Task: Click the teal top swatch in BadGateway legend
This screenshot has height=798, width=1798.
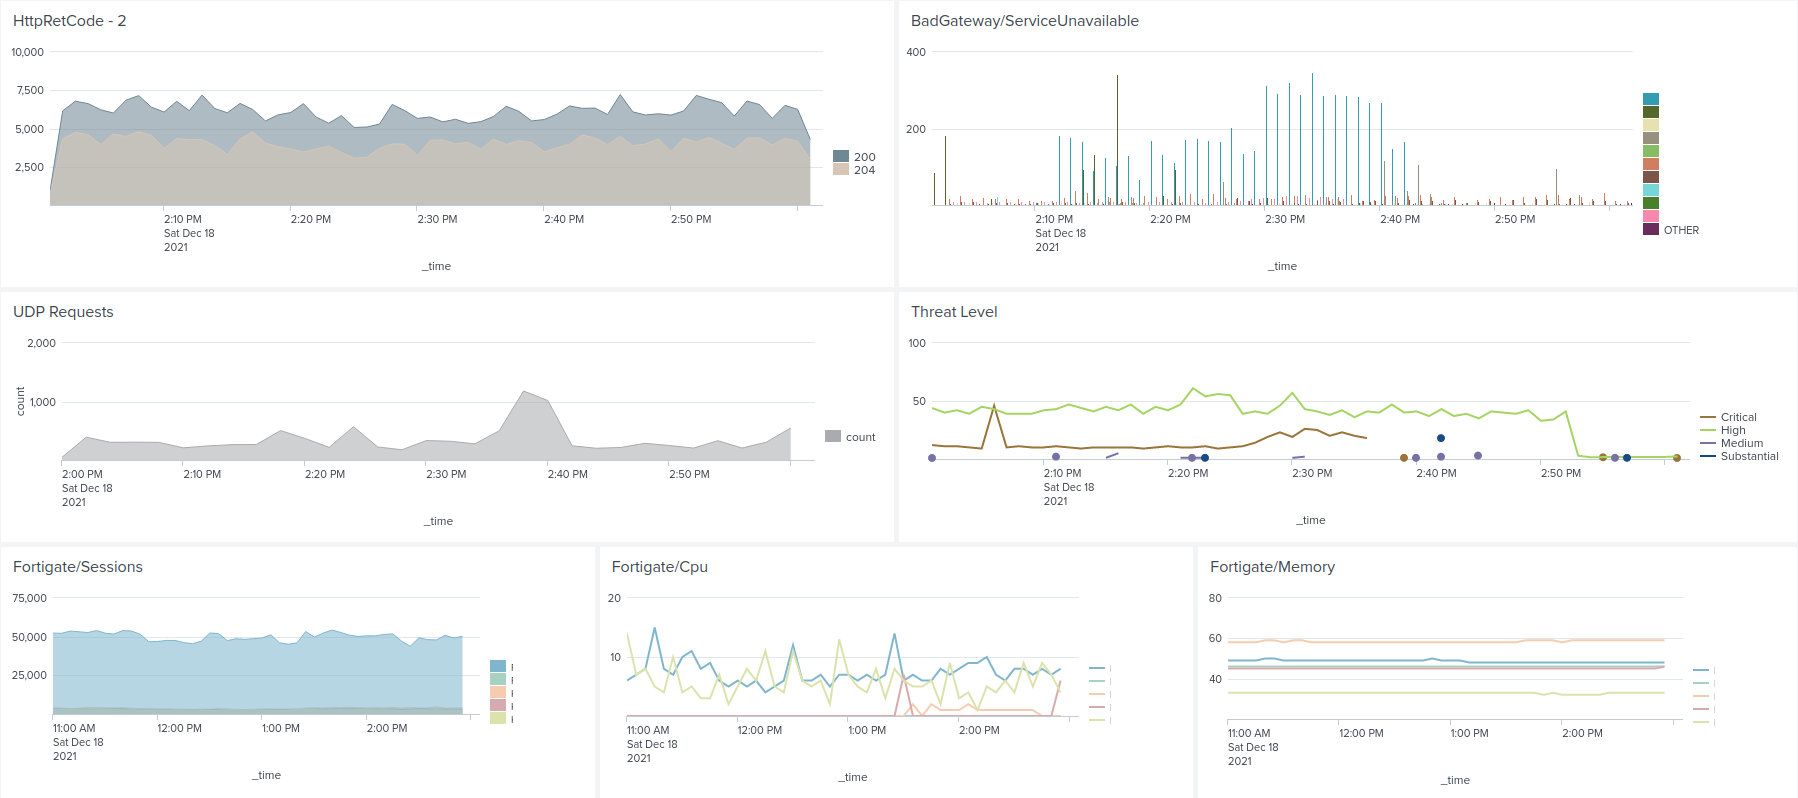Action: click(1651, 99)
